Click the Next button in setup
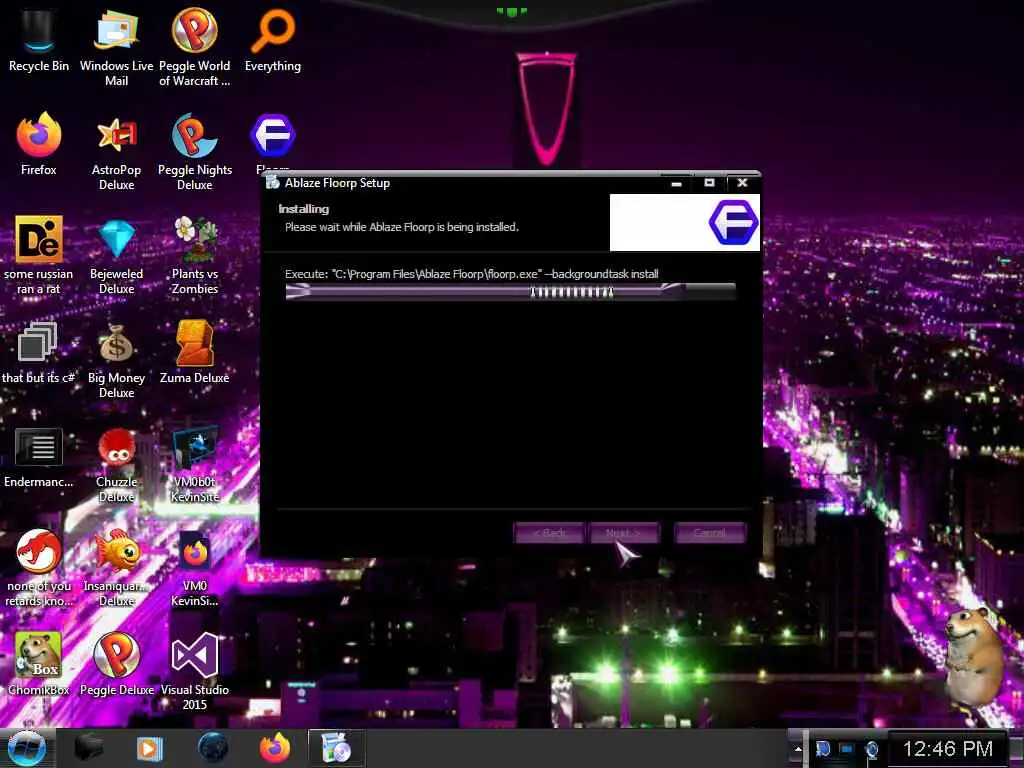 tap(624, 533)
